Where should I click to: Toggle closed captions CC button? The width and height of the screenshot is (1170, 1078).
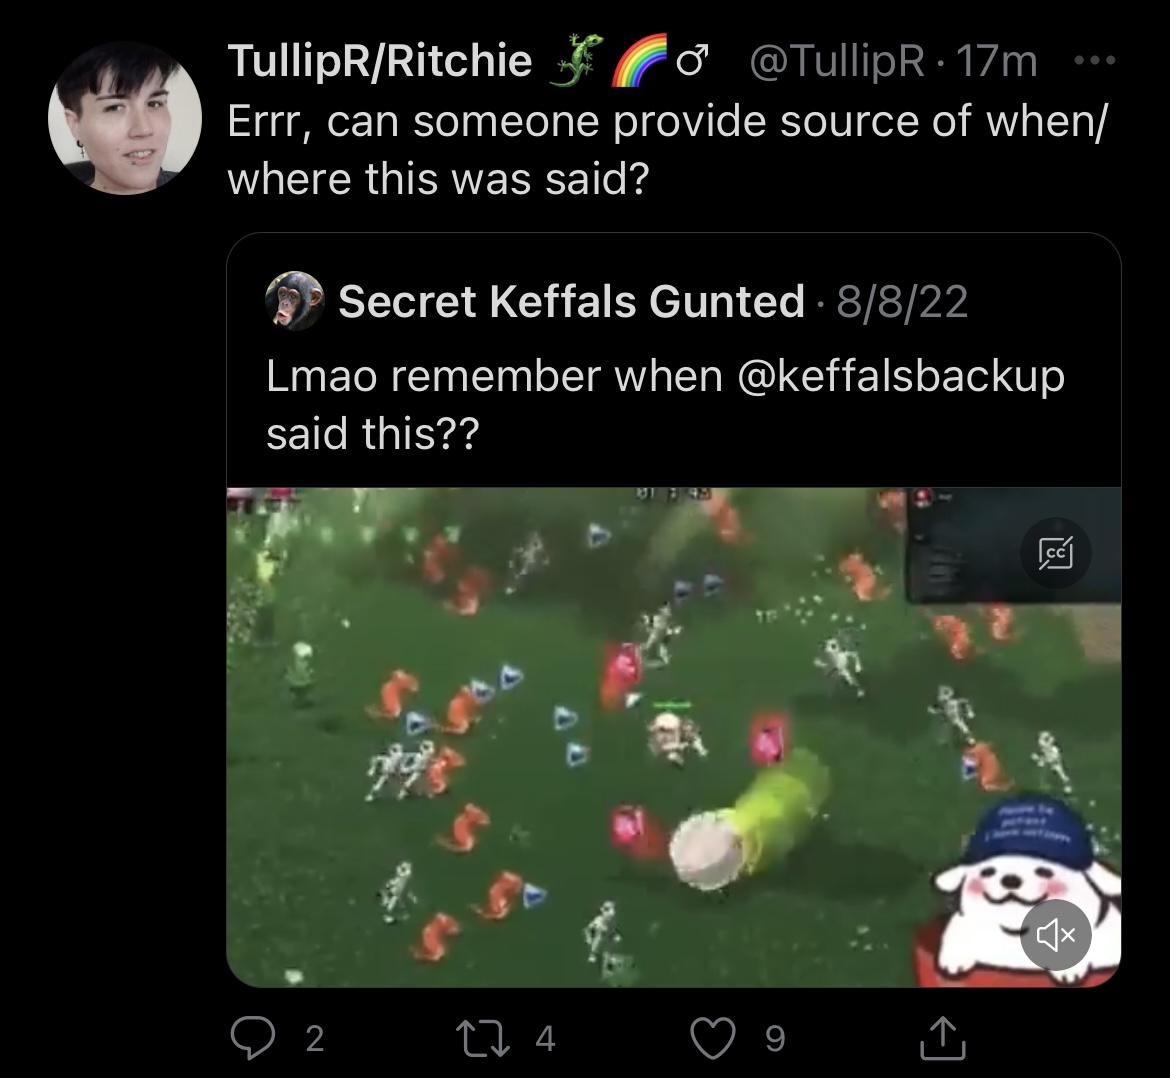tap(1056, 553)
